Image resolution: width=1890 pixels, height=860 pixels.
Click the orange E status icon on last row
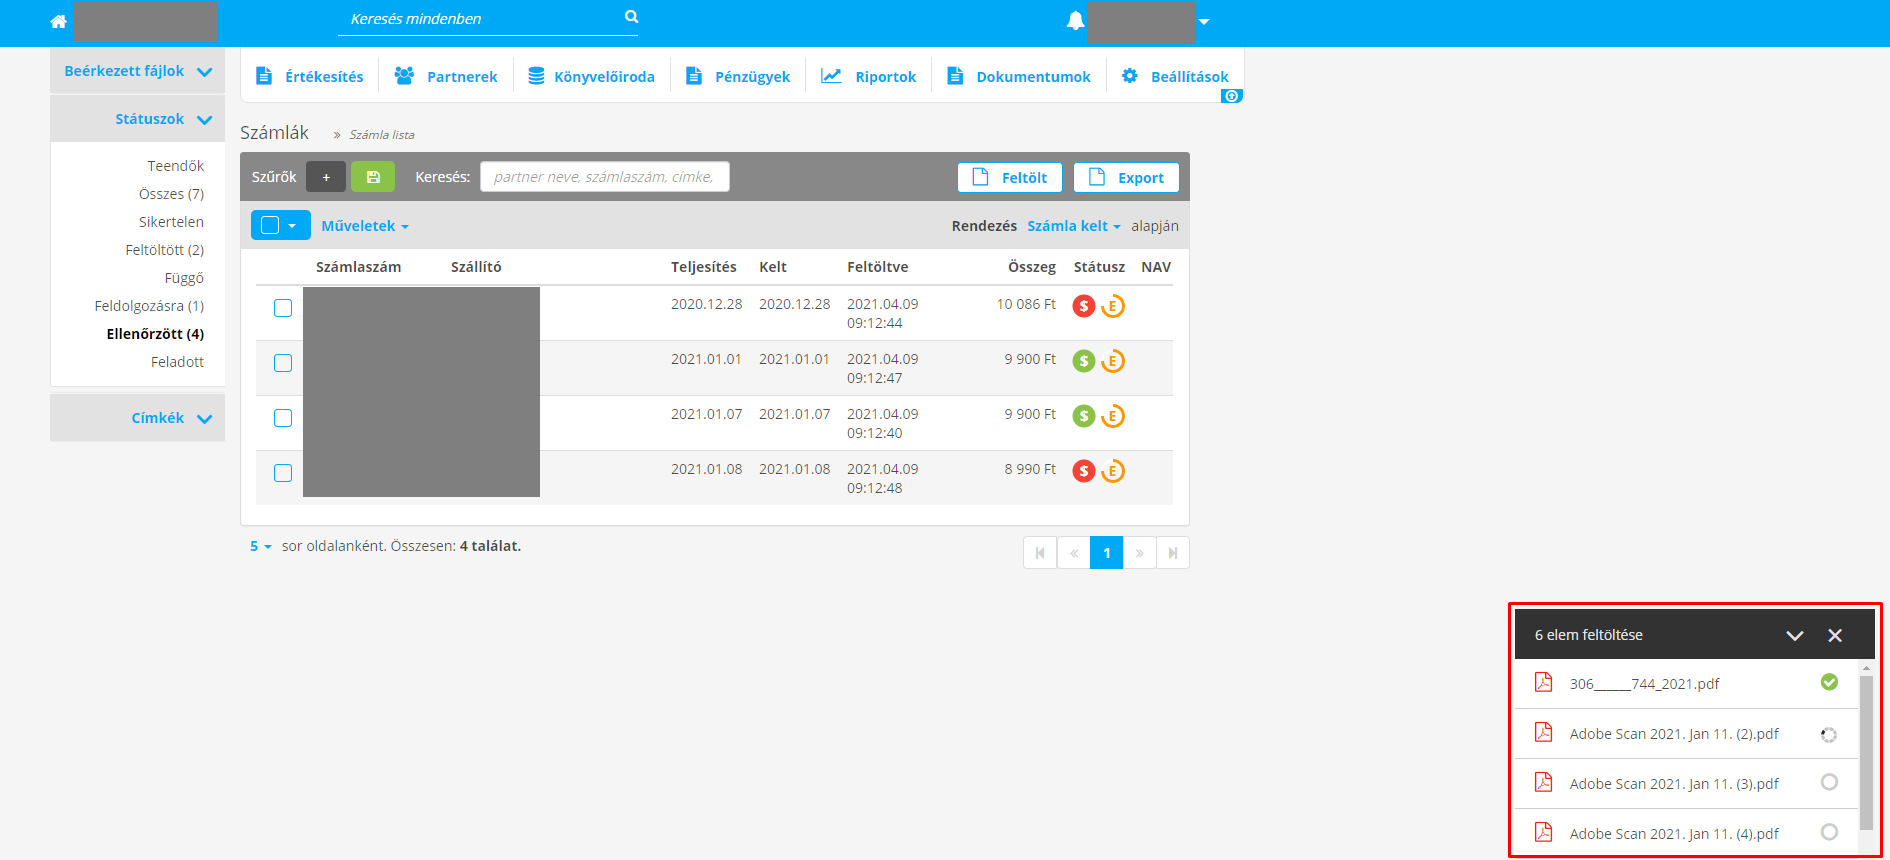1113,471
